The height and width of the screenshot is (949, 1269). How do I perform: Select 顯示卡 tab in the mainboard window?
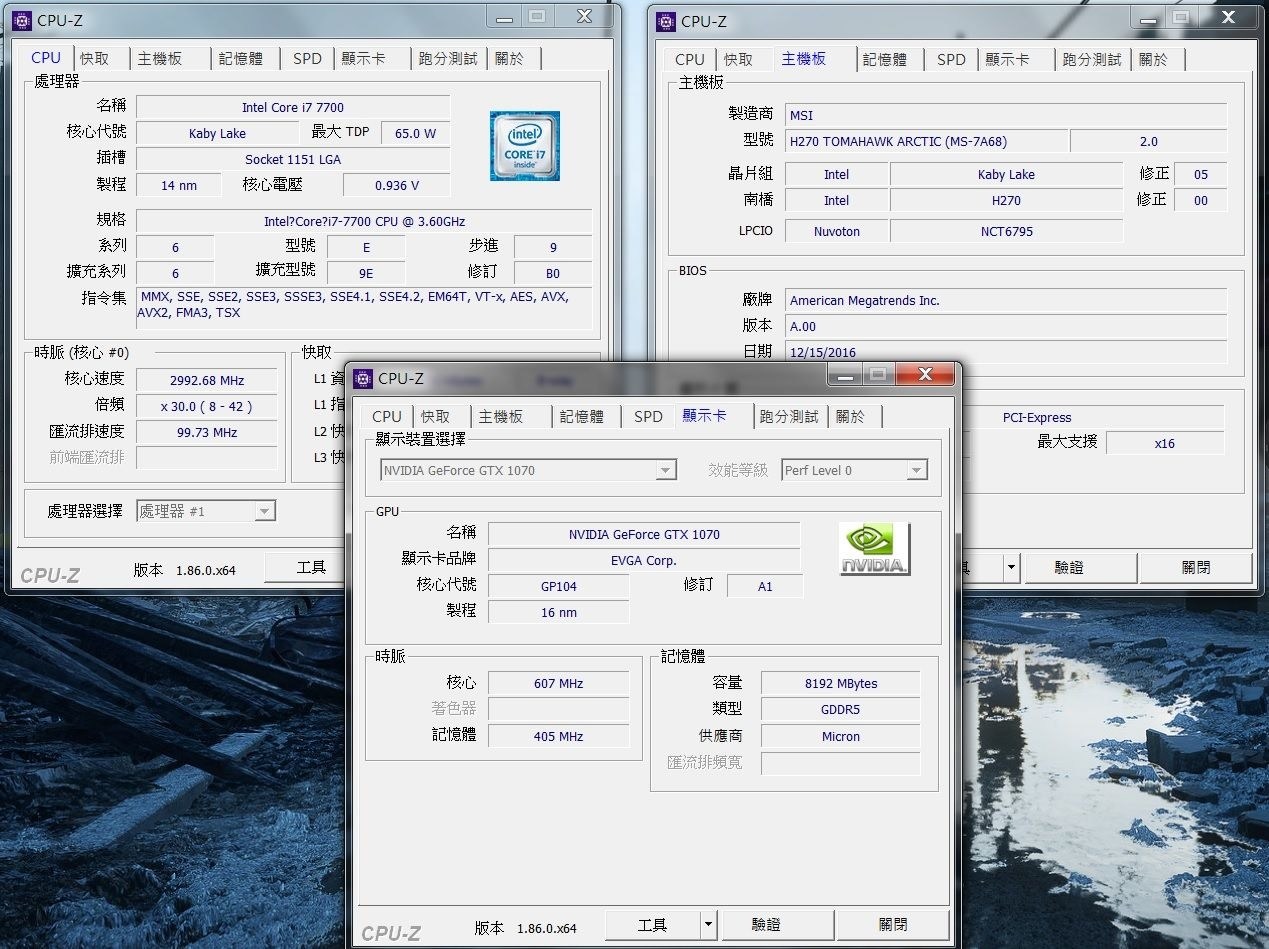pos(1007,60)
